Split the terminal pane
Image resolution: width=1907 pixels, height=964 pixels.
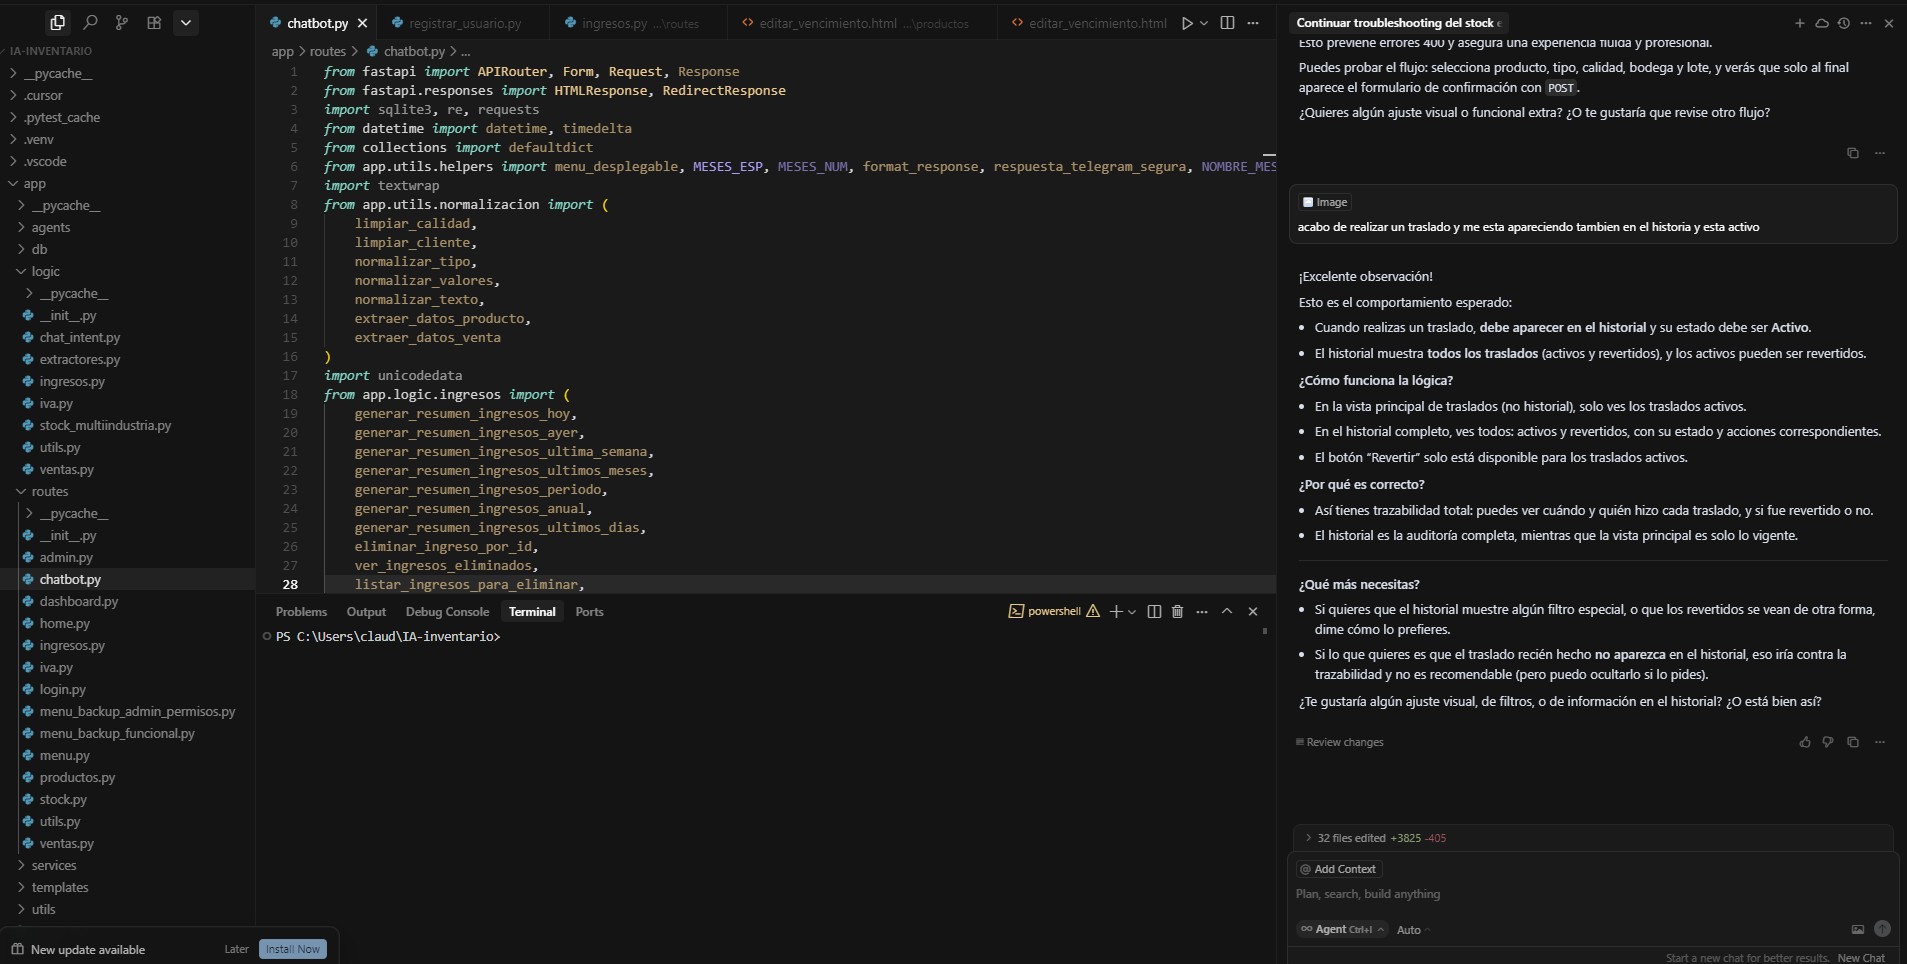pyautogui.click(x=1154, y=611)
